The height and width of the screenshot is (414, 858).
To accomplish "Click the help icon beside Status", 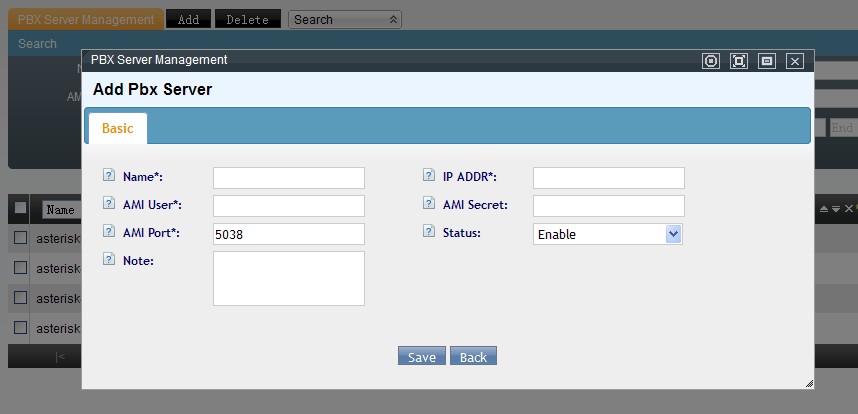I will click(429, 232).
